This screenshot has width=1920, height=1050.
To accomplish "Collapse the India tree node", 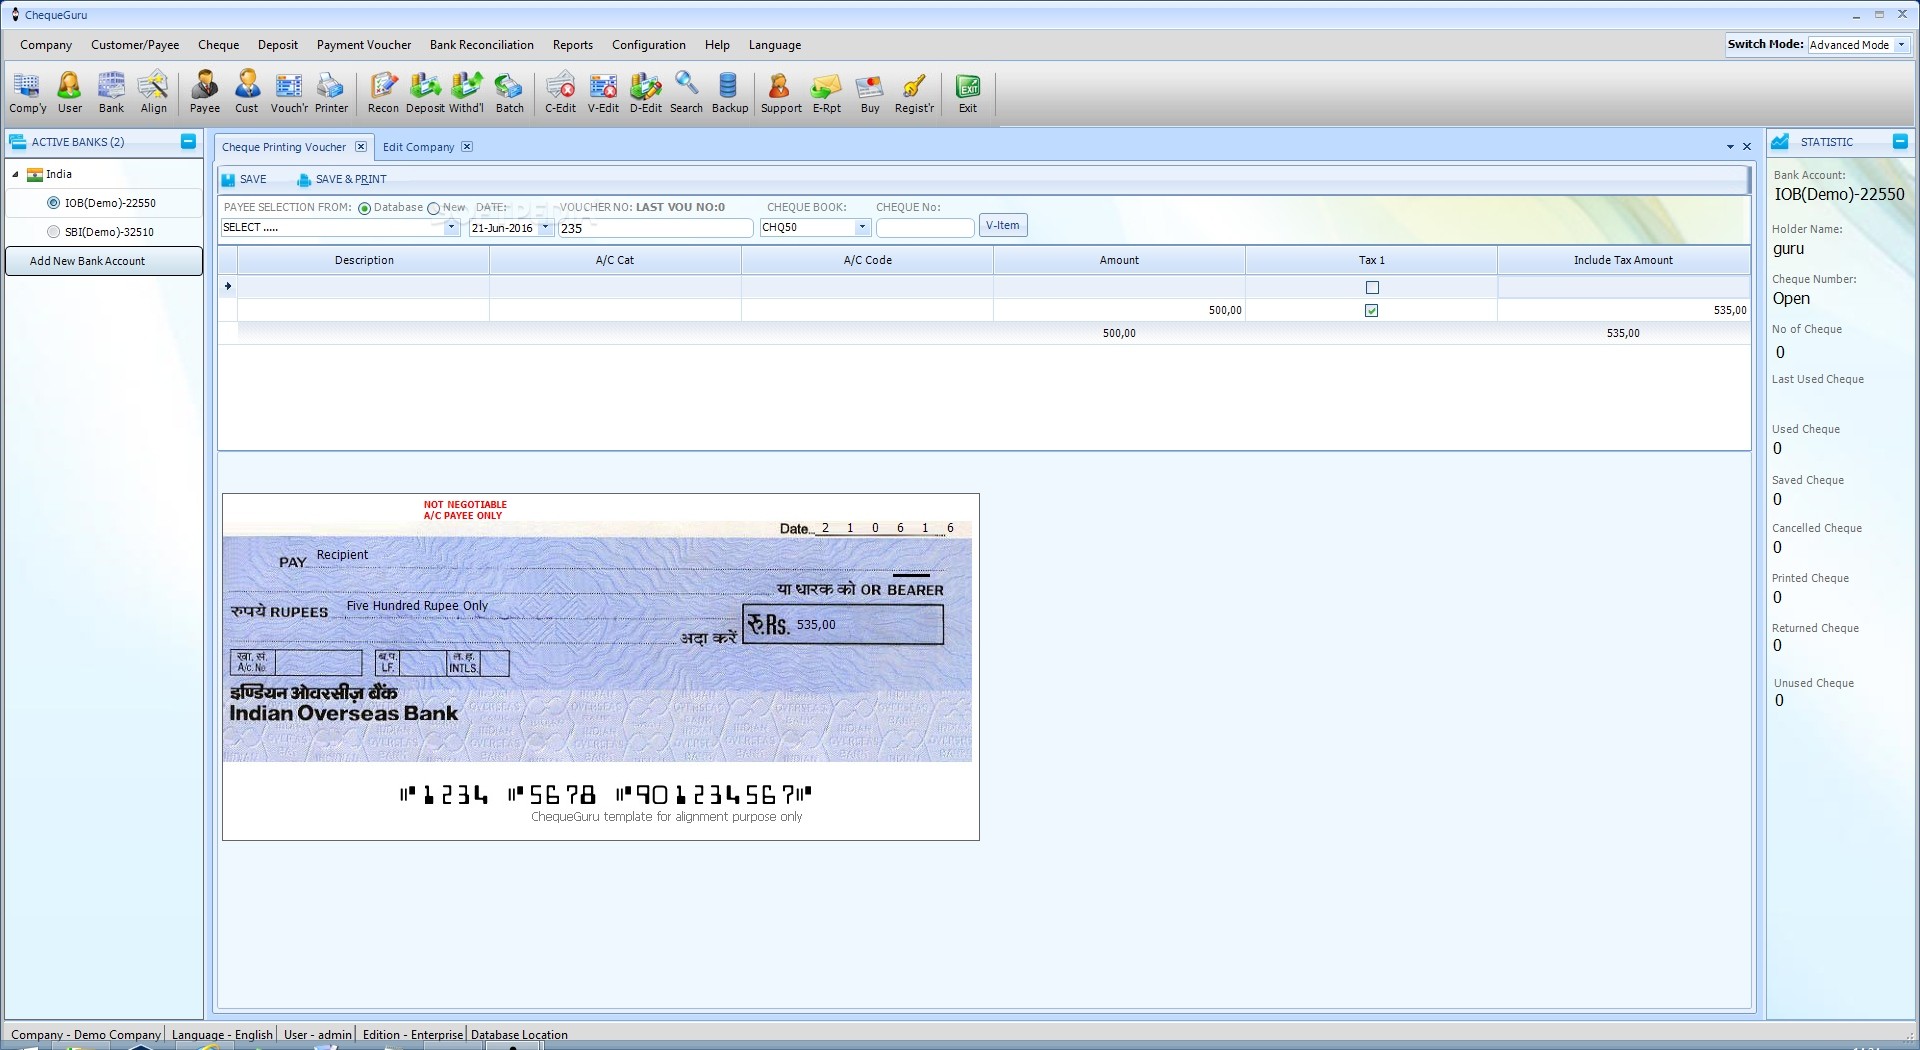I will click(x=15, y=175).
